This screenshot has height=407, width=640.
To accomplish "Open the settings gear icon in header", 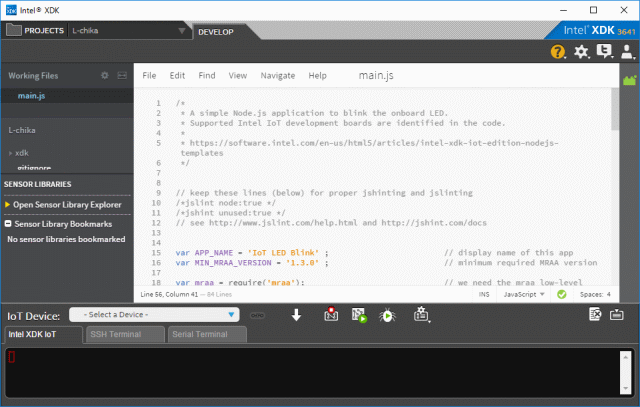I will (x=581, y=52).
